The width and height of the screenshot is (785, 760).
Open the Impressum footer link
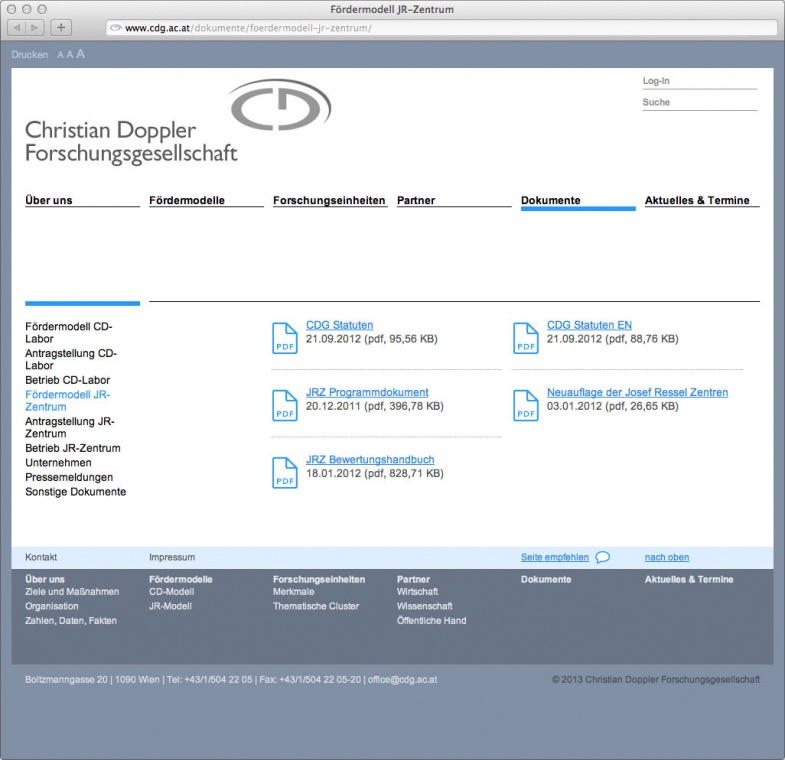172,557
